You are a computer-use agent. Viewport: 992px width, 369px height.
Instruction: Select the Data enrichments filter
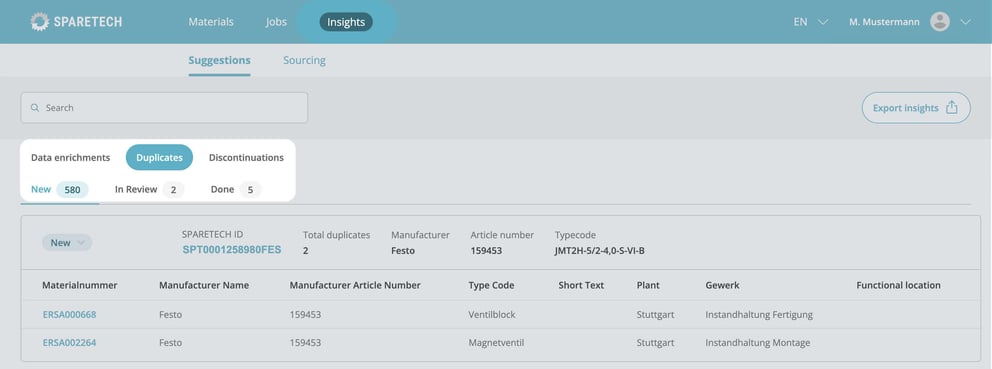(70, 158)
